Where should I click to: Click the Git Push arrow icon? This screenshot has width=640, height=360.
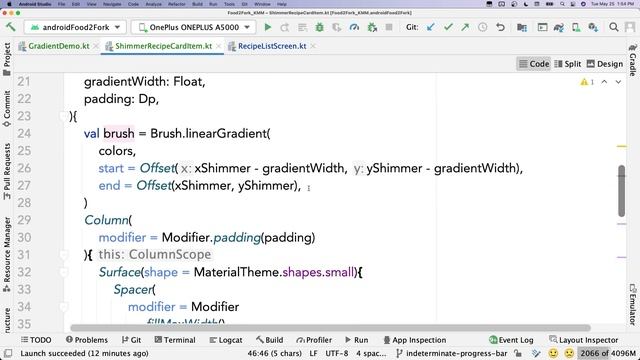point(465,27)
